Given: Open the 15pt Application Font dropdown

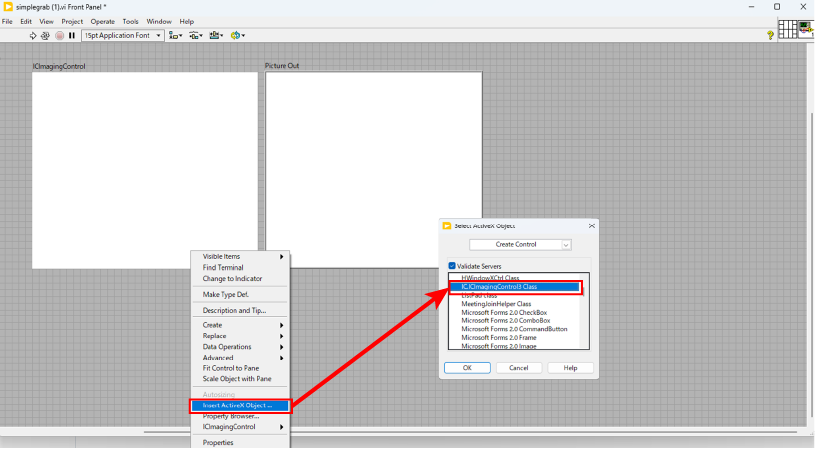Looking at the screenshot, I should [x=123, y=36].
